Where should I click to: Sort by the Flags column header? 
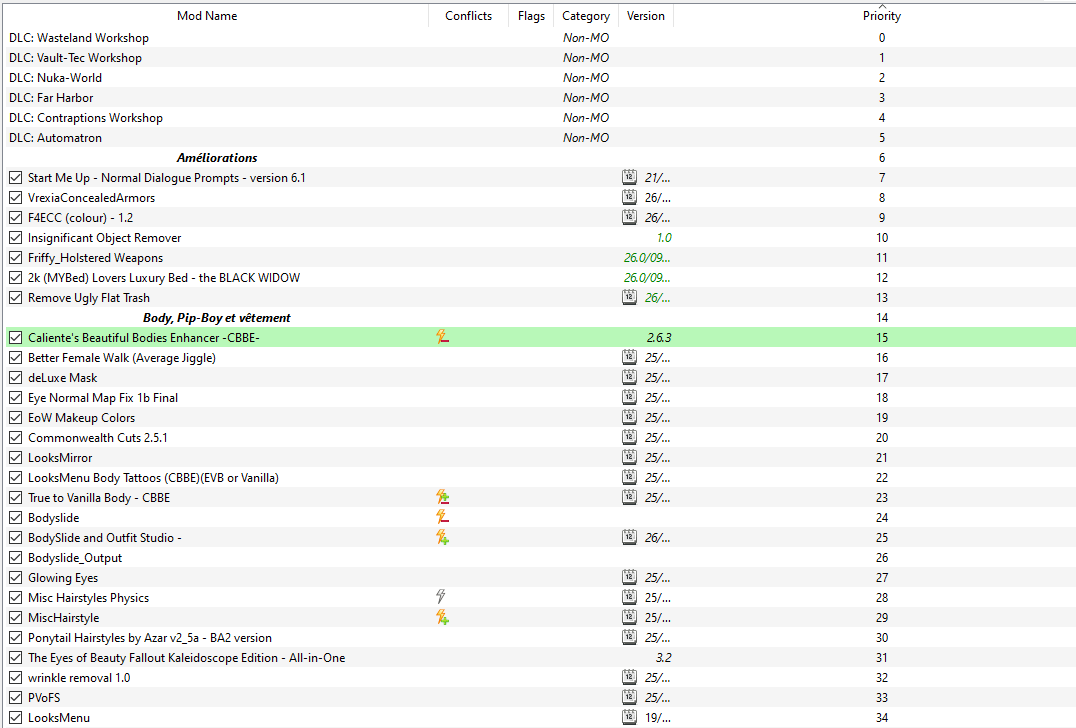(x=531, y=16)
